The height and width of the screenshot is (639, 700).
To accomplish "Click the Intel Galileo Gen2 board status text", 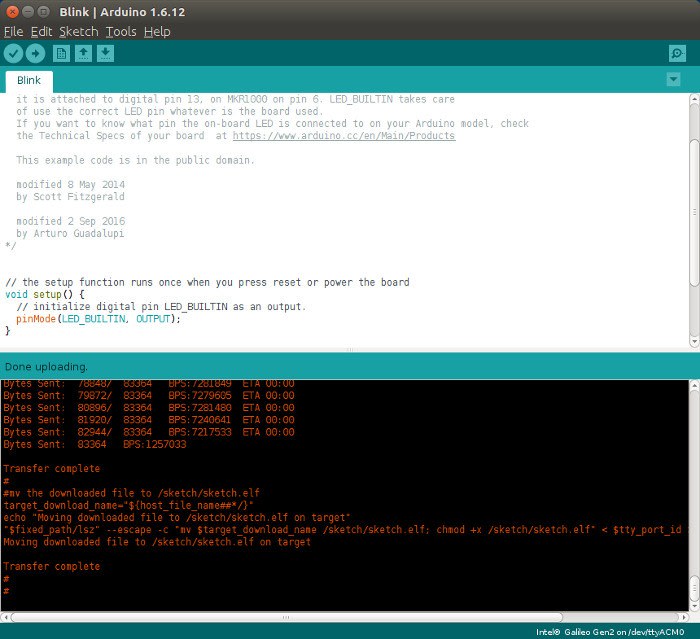I will click(610, 632).
